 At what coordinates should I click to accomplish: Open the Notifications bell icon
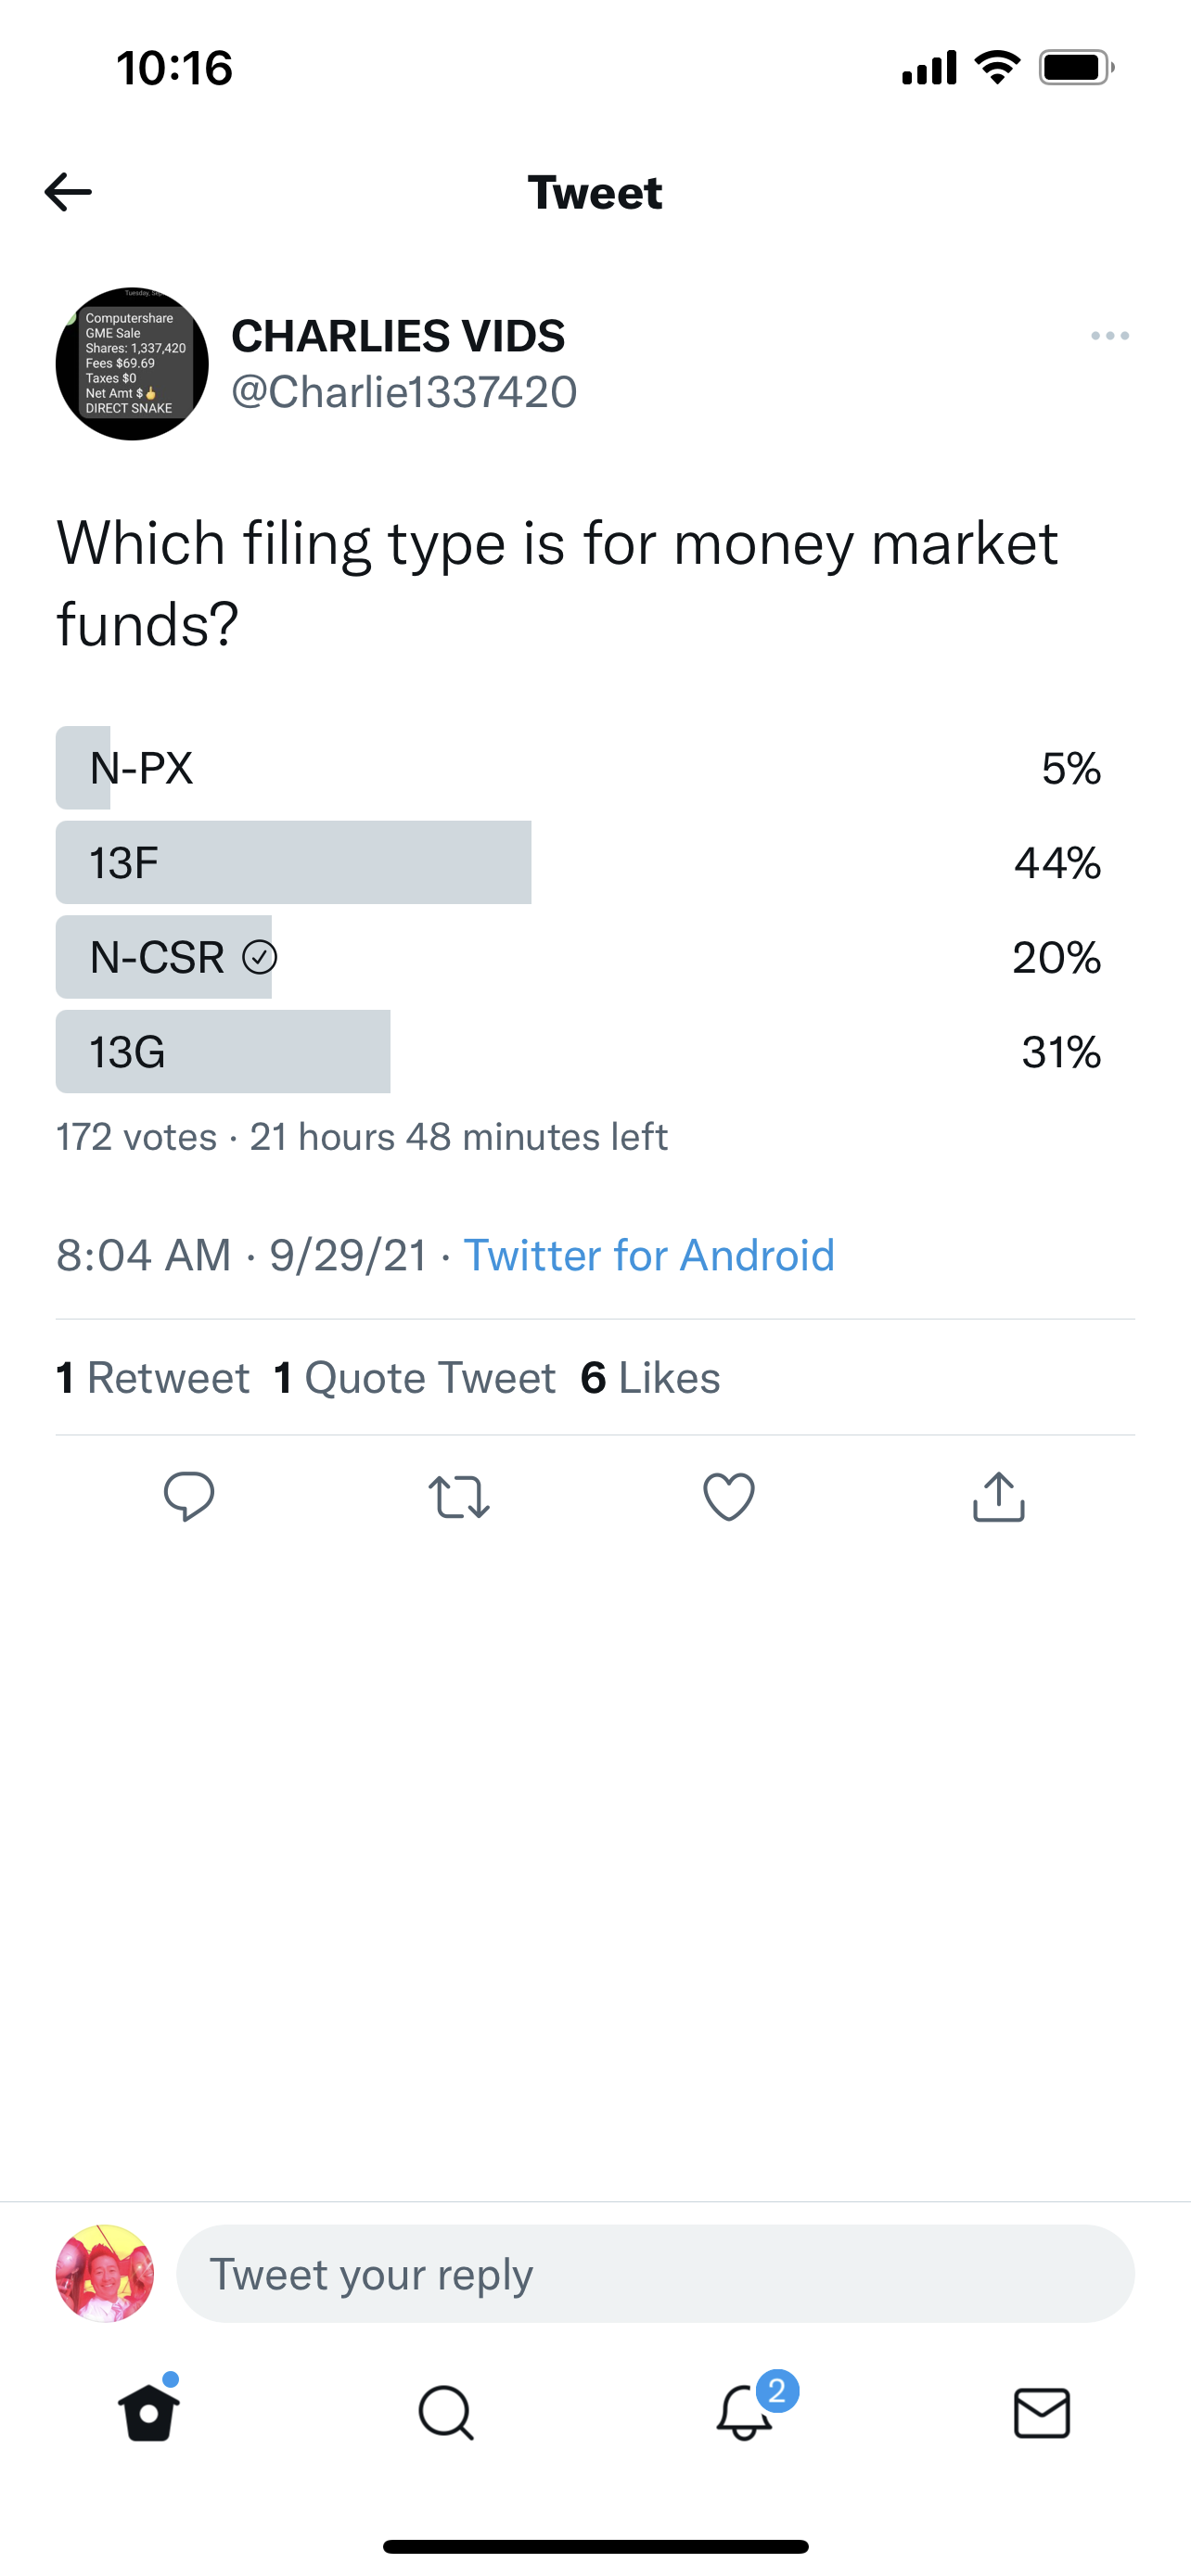tap(745, 2413)
